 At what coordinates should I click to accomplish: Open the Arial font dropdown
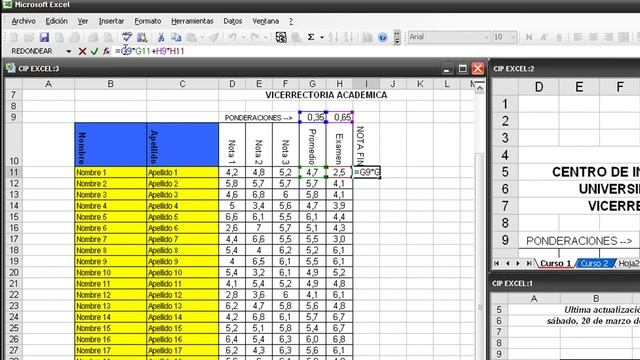tap(487, 38)
